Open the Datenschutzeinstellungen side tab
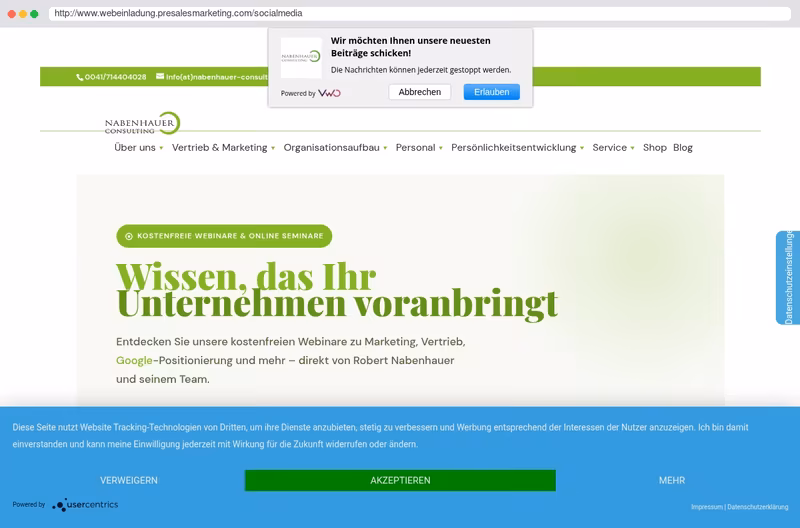The image size is (800, 528). (788, 278)
